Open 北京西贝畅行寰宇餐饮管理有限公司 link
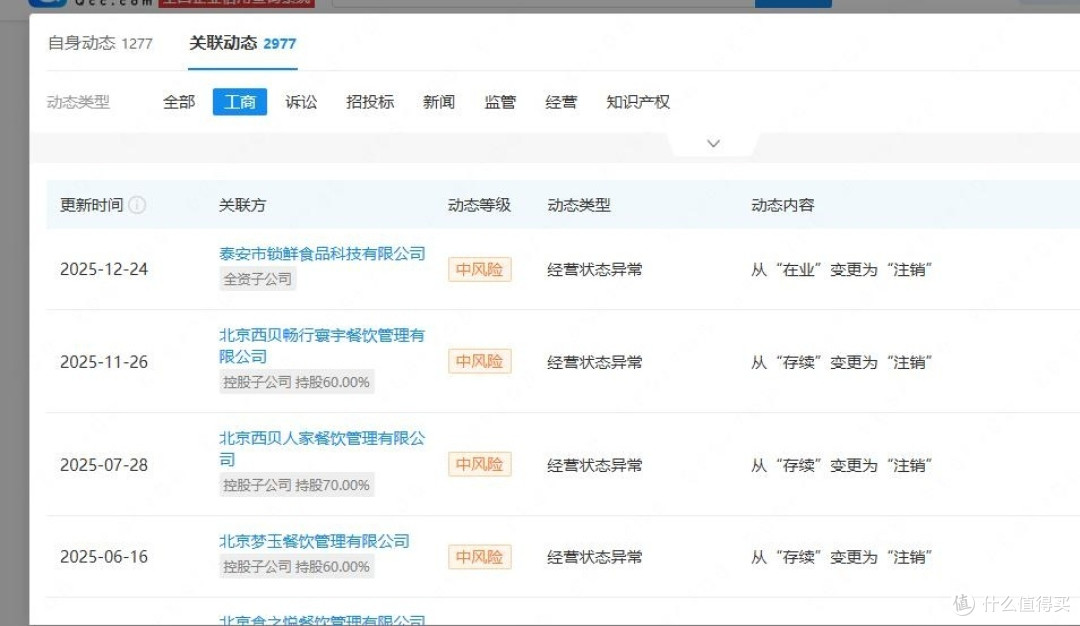This screenshot has height=626, width=1080. (322, 346)
